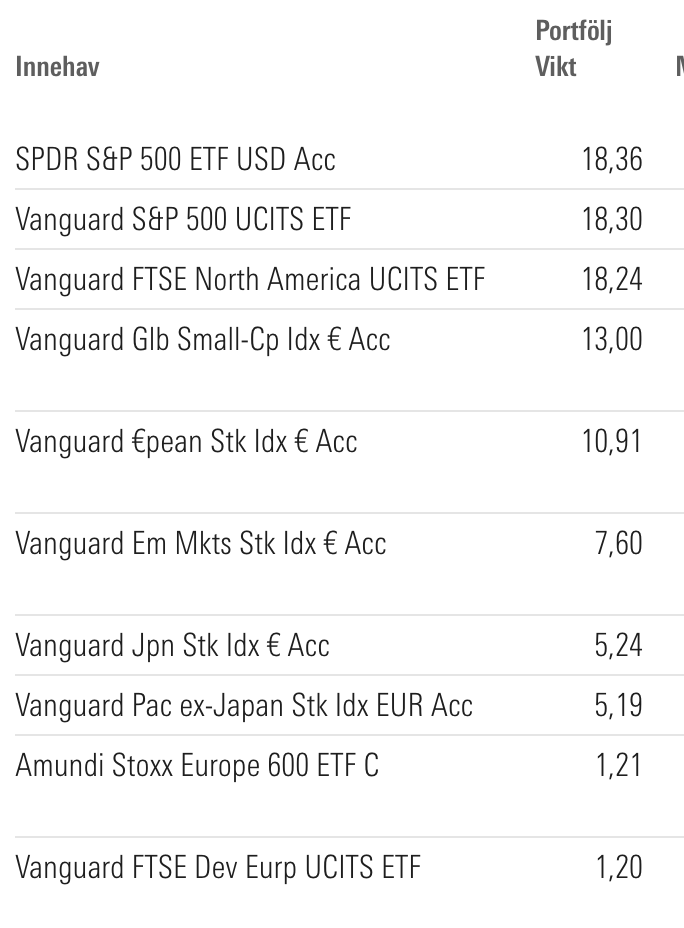This screenshot has height=928, width=684.
Task: Select Vanguard €pean Stk Idx € Acc
Action: [x=186, y=441]
